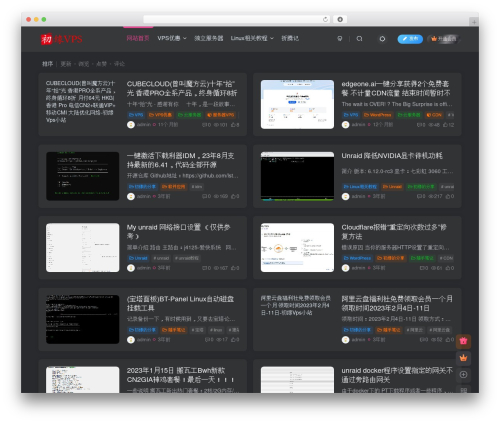Click the lightbulb icon in header
This screenshot has width=500, height=423.
coord(340,39)
